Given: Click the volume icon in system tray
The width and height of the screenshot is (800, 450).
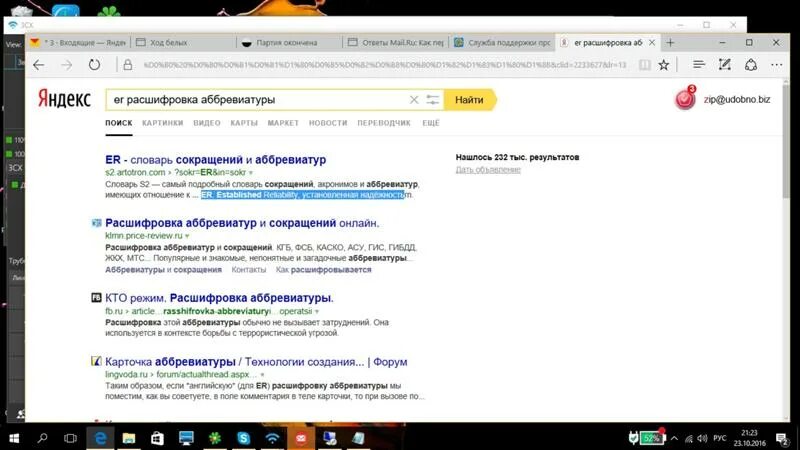Looking at the screenshot, I should [702, 438].
